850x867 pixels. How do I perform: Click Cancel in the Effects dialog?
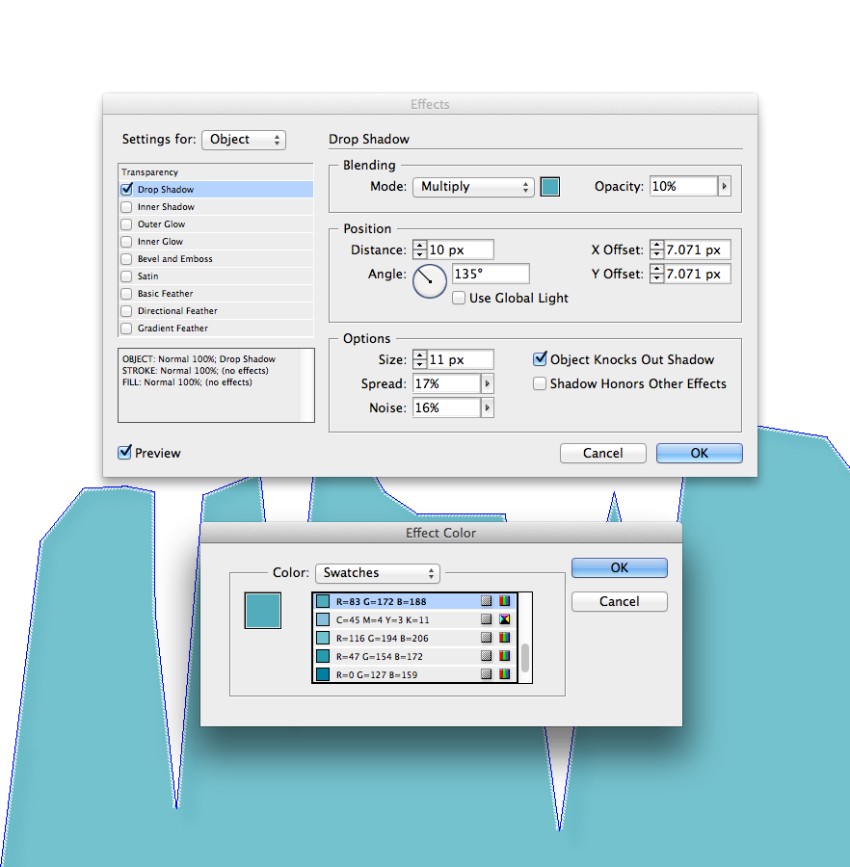tap(603, 453)
